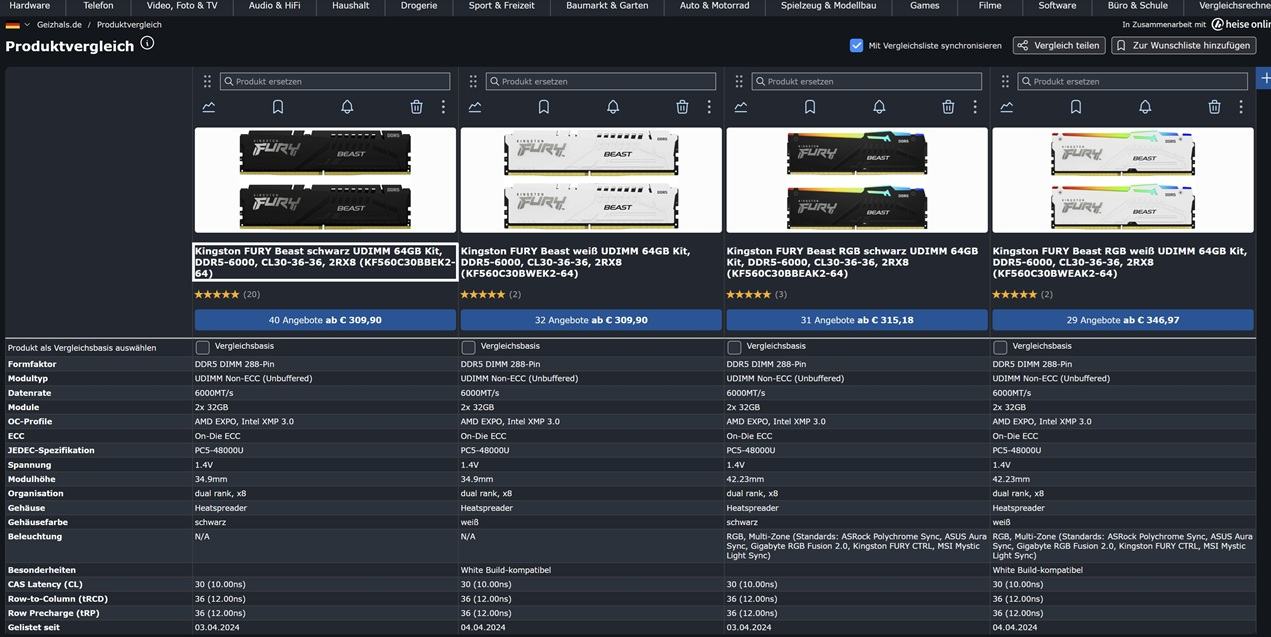Click Produkt ersetzen field above RGB weiß
1271x637 pixels.
[x=1133, y=81]
